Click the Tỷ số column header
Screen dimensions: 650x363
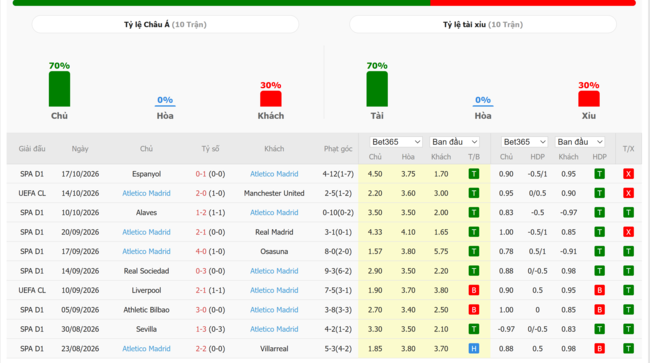click(x=210, y=149)
